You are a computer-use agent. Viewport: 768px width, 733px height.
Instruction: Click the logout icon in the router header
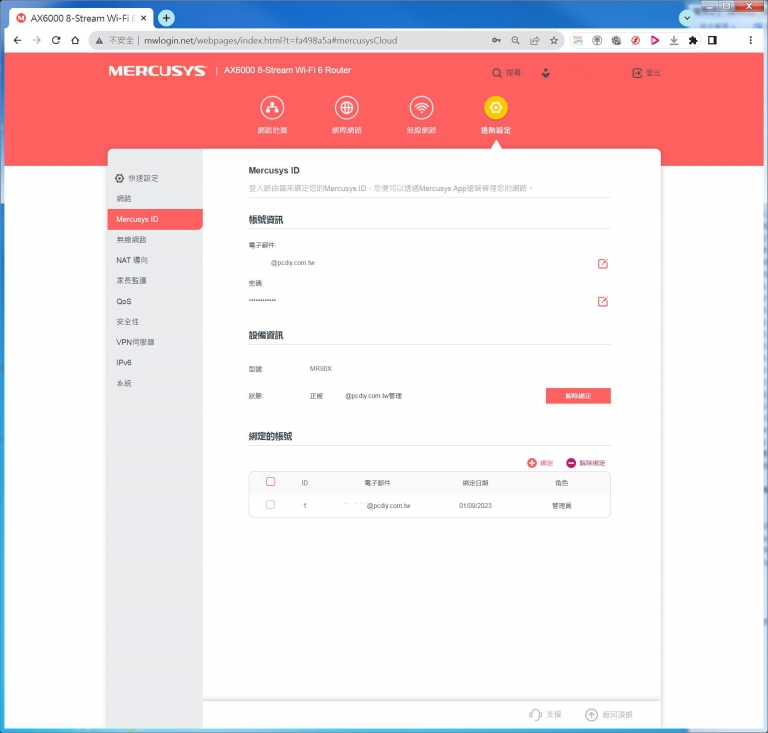(637, 73)
